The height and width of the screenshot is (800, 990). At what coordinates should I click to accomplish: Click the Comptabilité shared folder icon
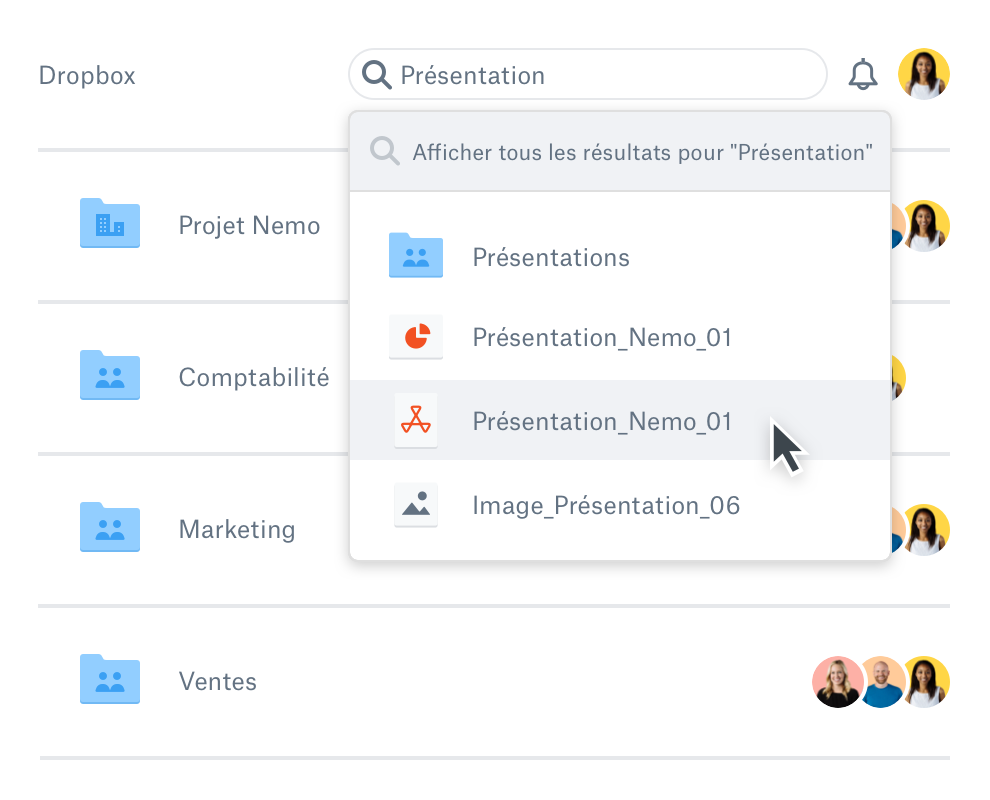(110, 375)
